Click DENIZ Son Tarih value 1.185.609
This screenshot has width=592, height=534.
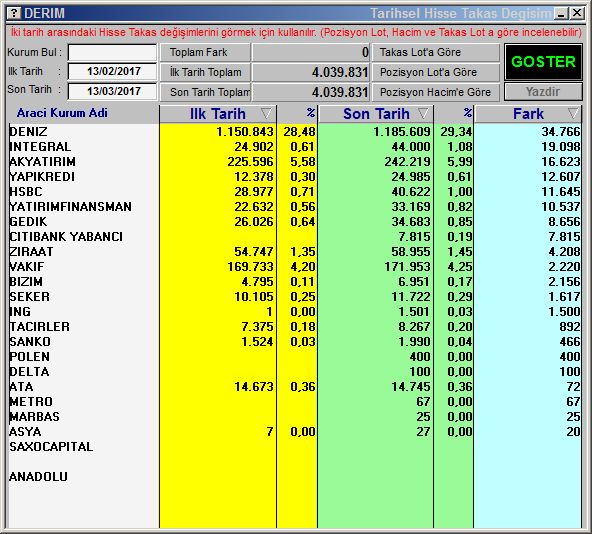click(x=402, y=132)
